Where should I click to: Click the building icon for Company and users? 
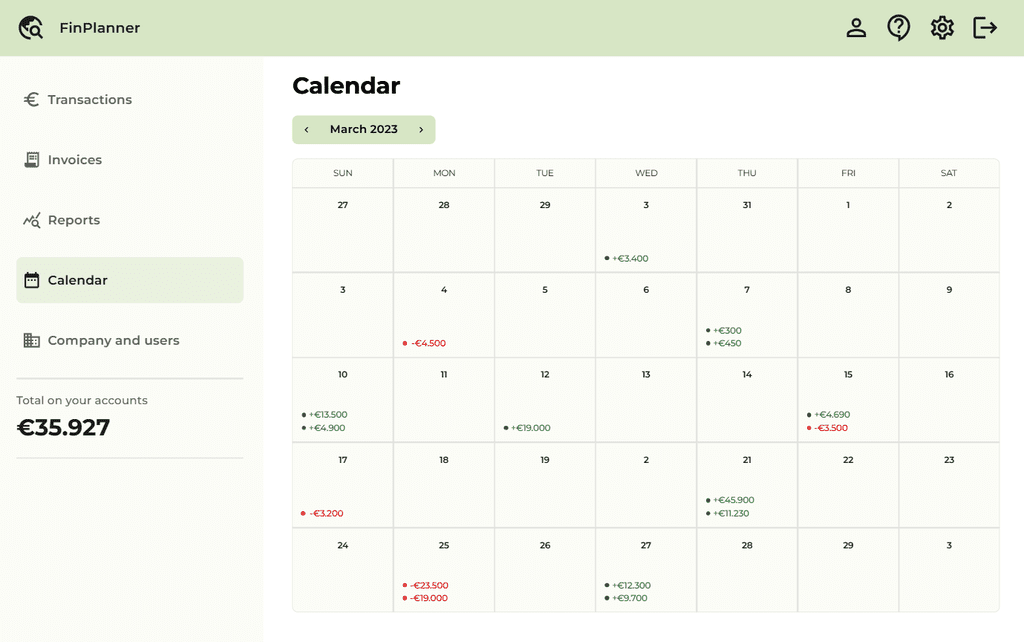[31, 340]
